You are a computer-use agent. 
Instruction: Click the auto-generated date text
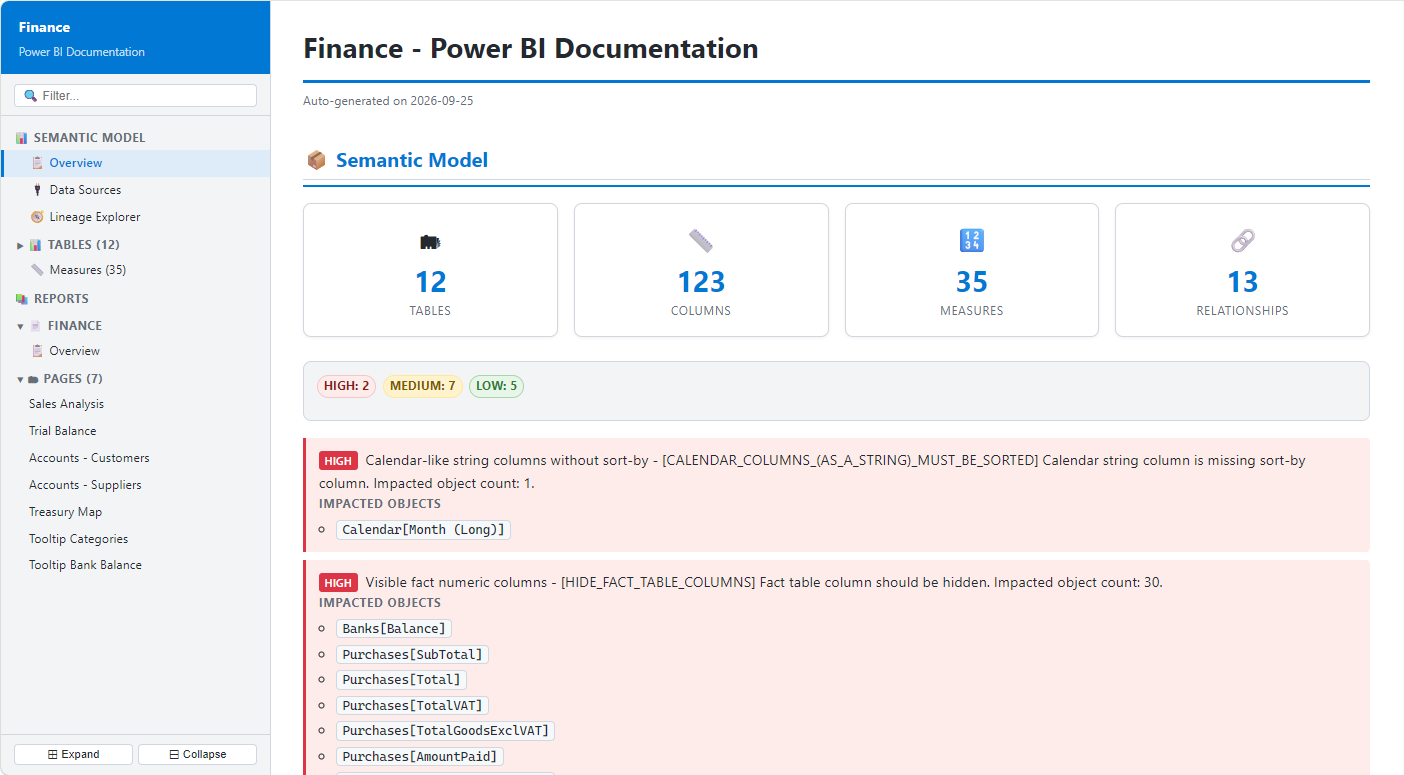click(388, 101)
